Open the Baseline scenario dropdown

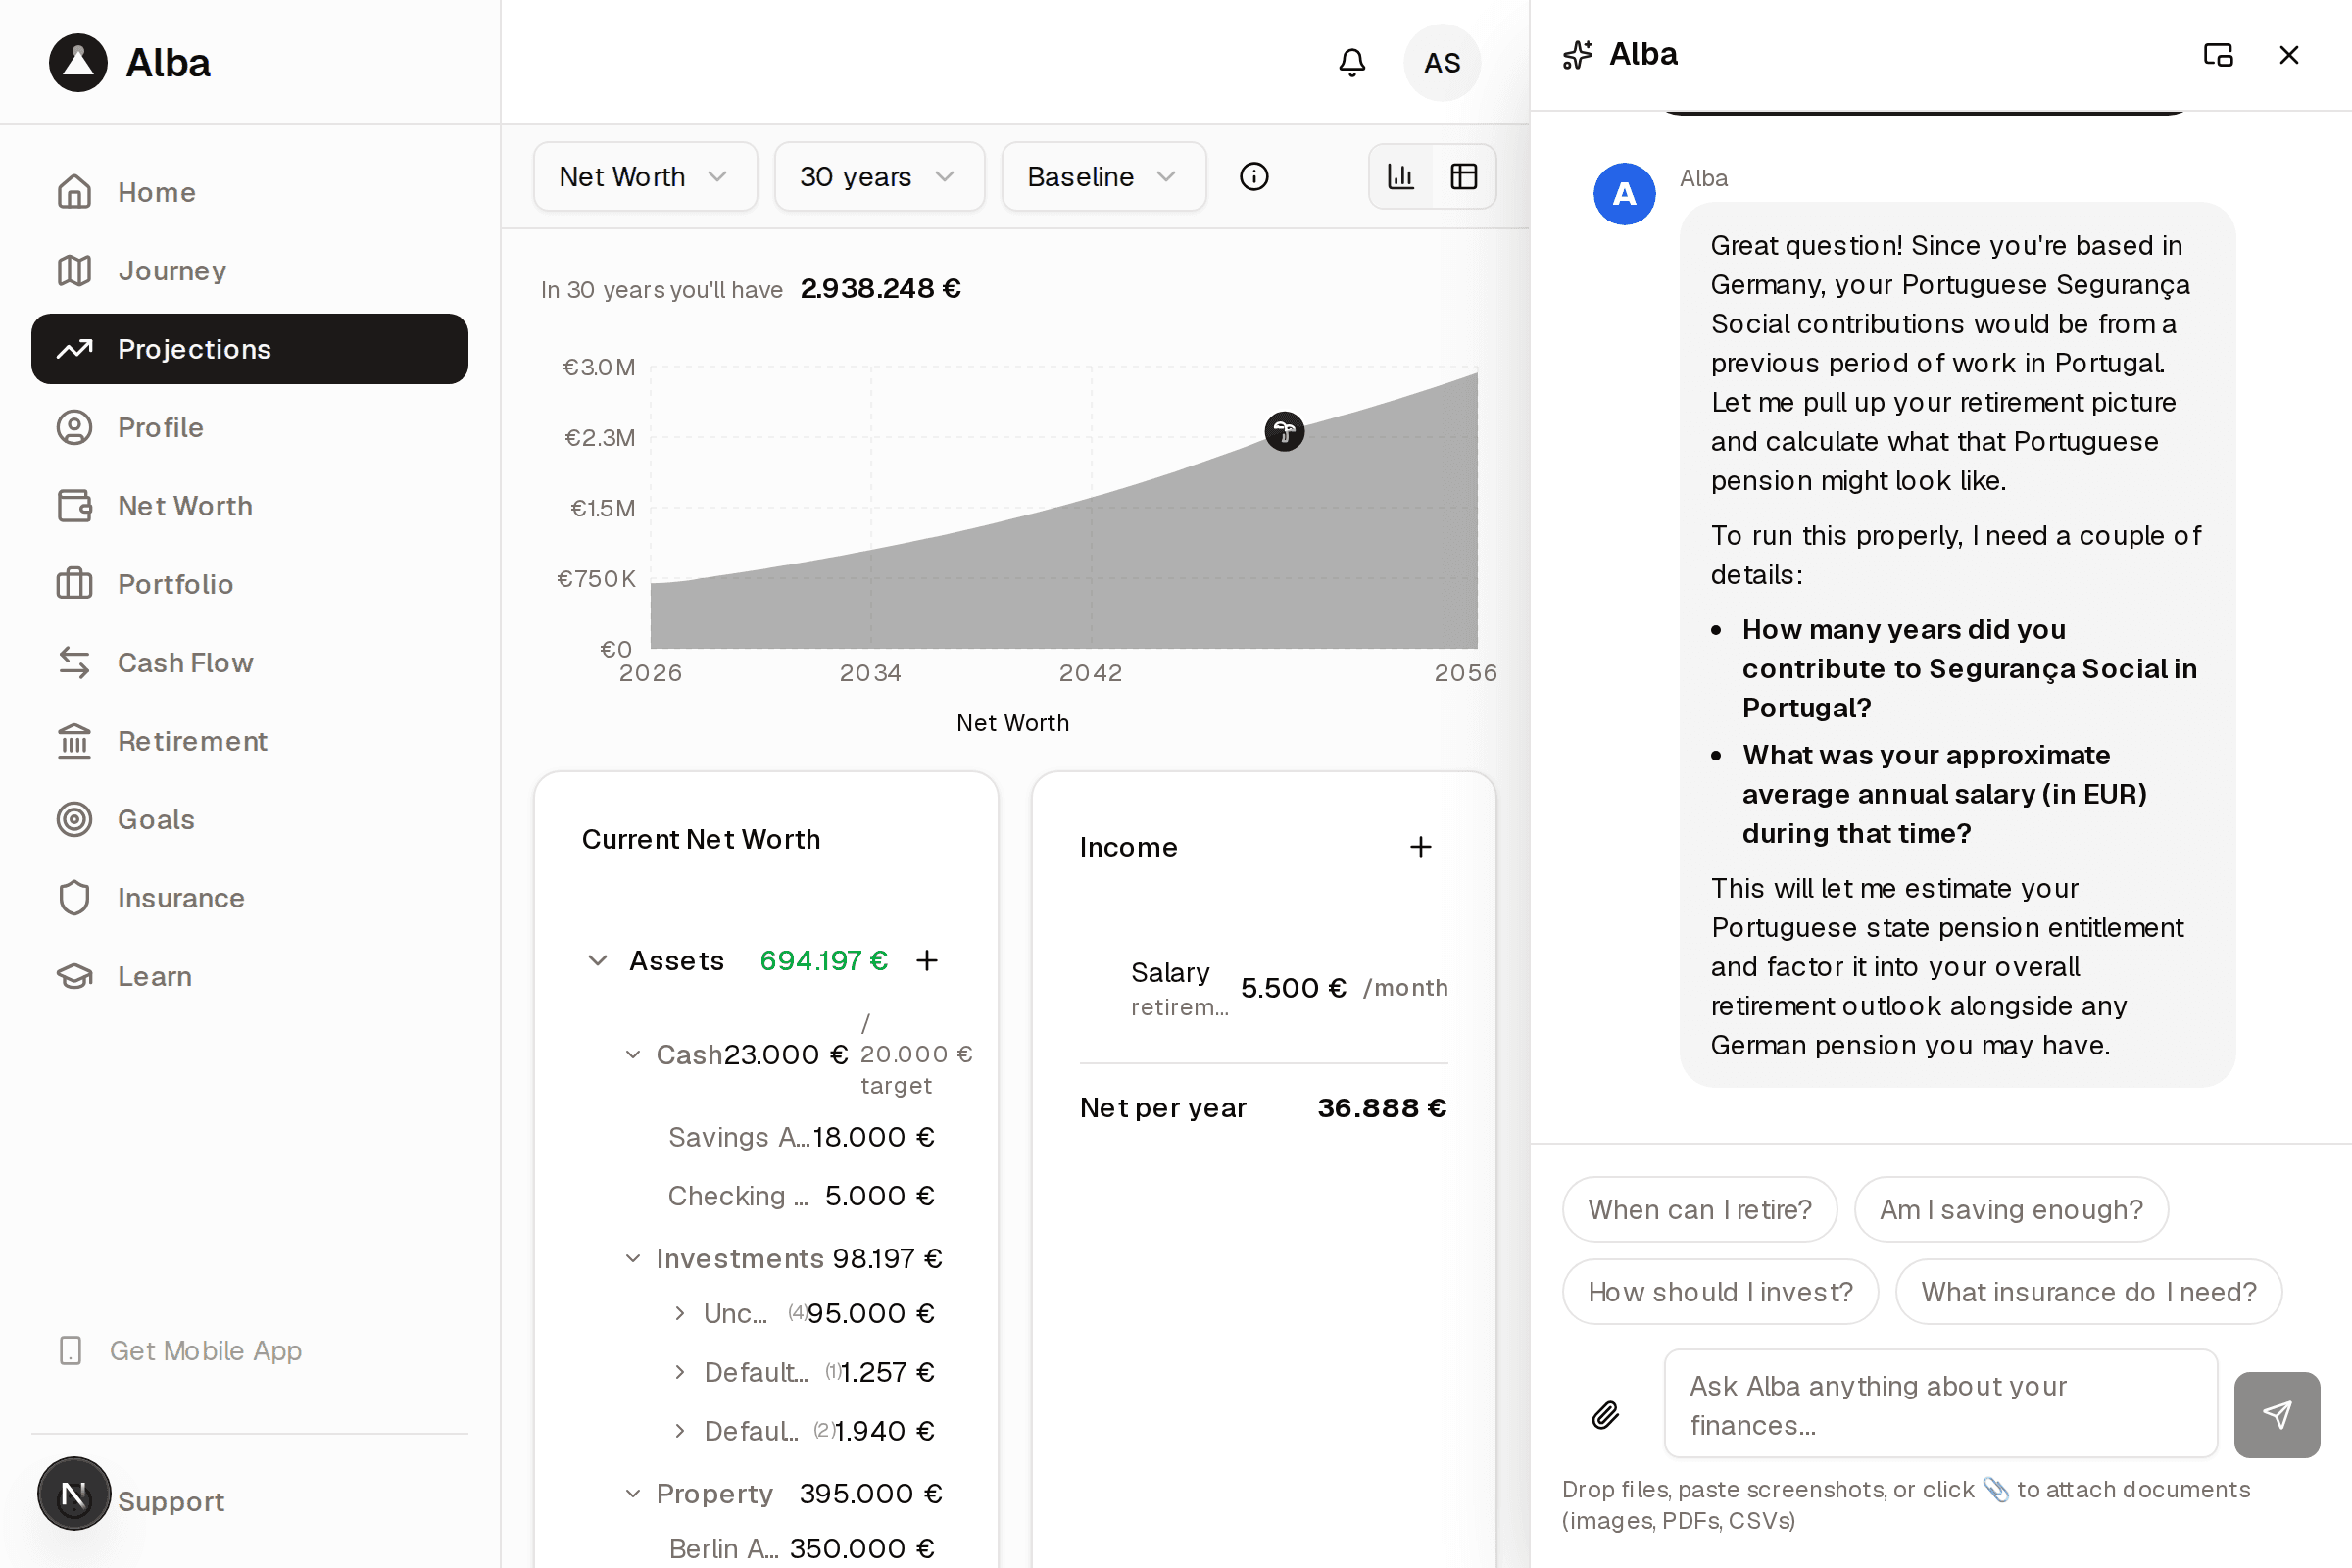tap(1103, 176)
